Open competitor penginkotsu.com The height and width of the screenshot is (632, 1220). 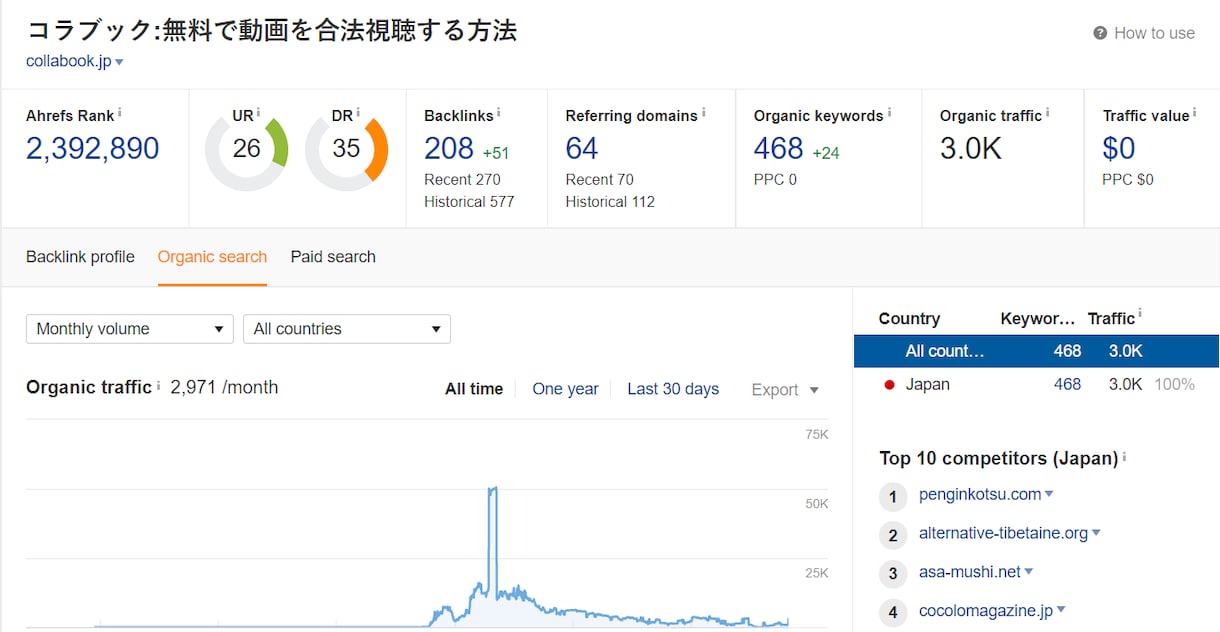980,494
